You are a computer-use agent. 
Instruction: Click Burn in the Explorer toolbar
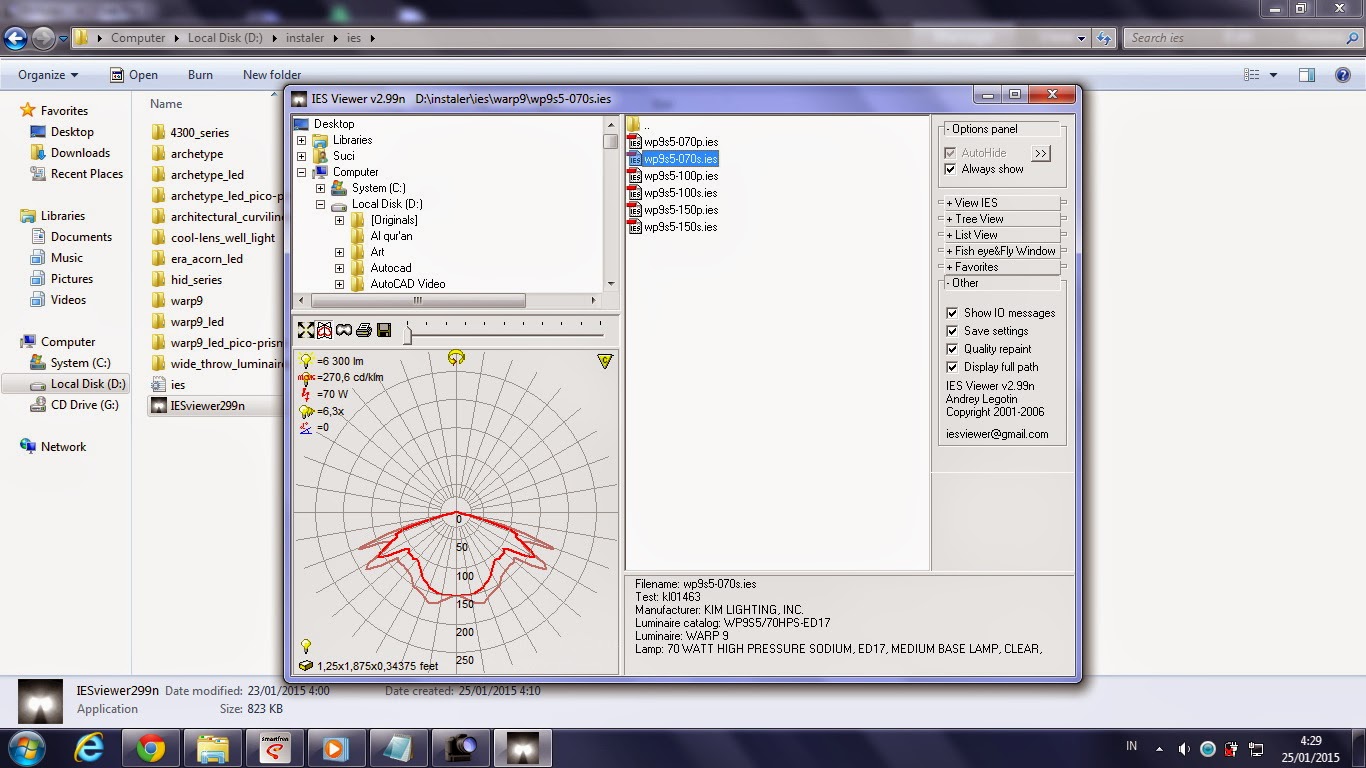[x=199, y=74]
